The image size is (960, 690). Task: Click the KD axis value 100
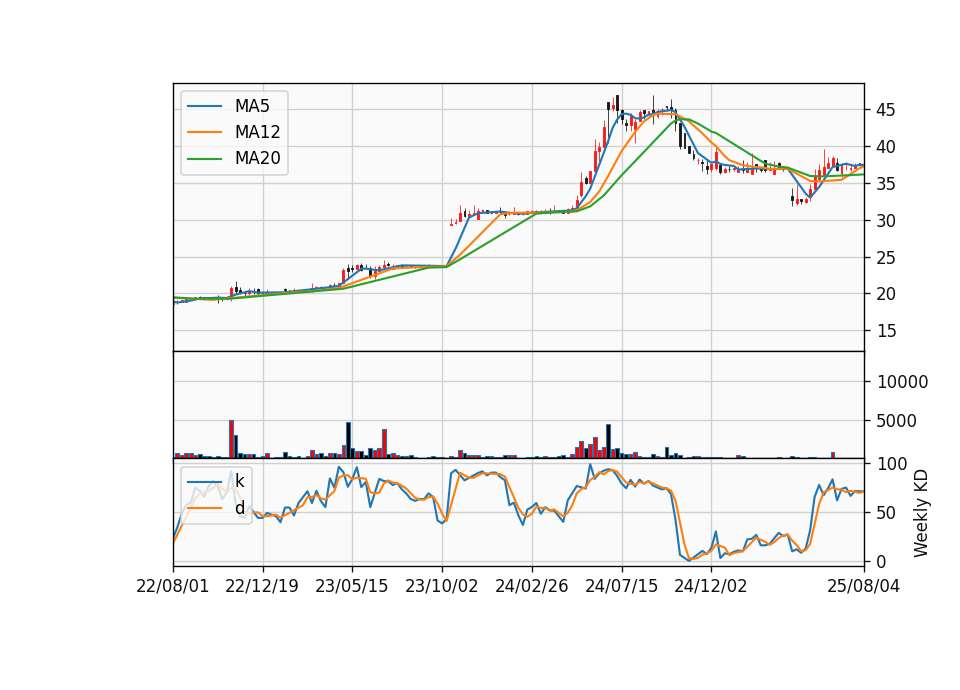(892, 464)
